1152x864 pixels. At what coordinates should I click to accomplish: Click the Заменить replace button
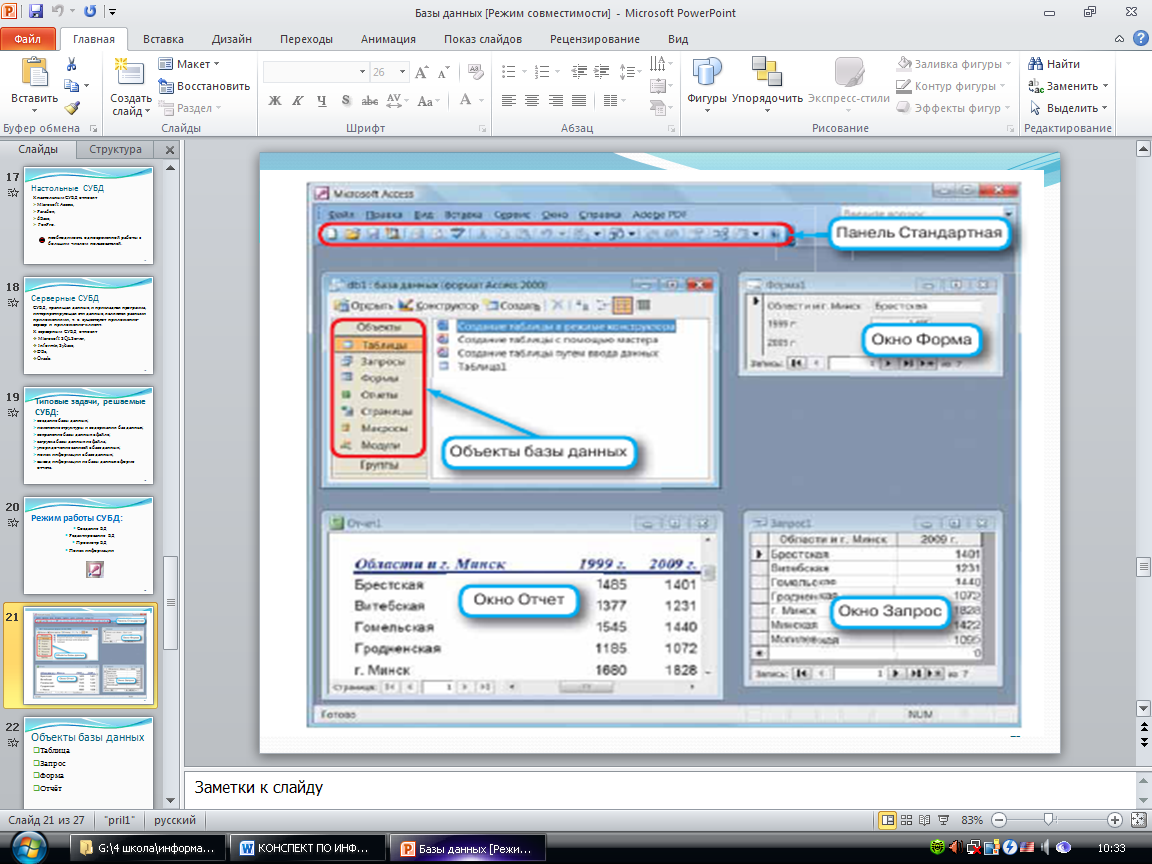[1068, 86]
